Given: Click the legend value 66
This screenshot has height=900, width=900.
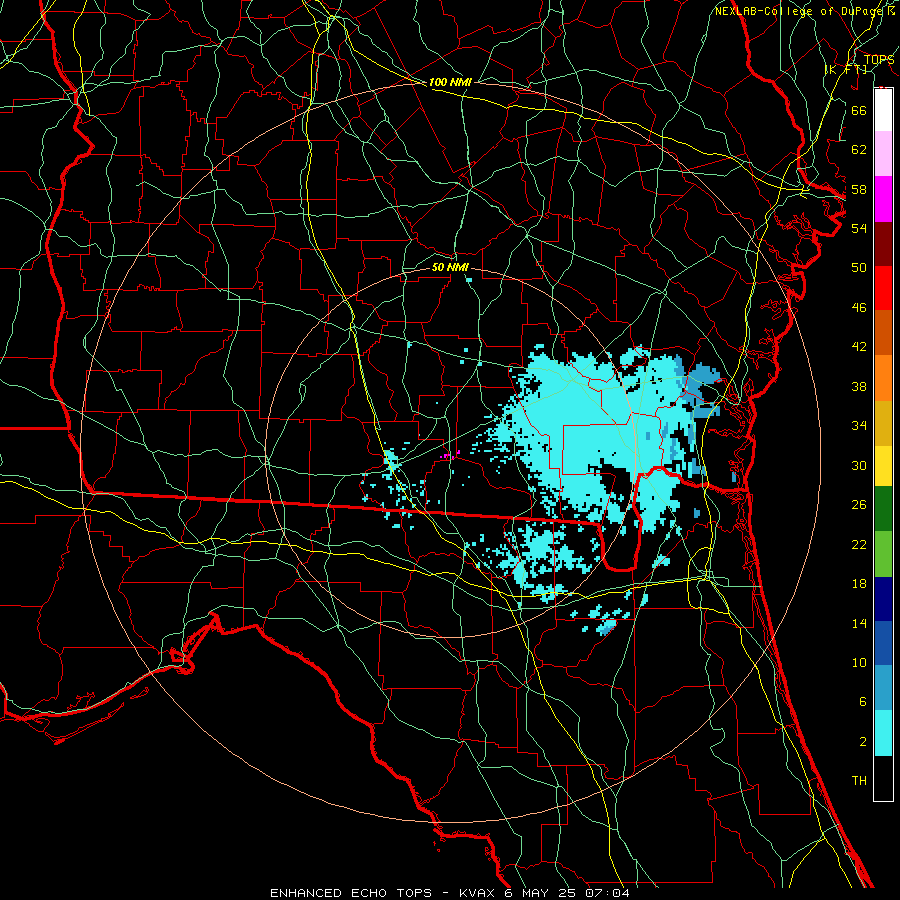Looking at the screenshot, I should 859,110.
